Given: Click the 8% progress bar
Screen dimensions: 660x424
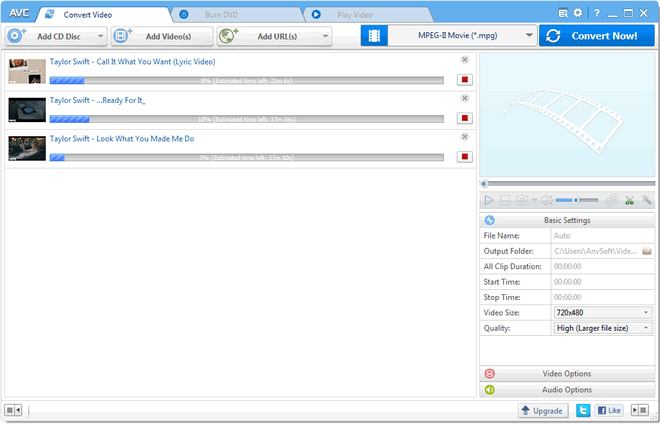Looking at the screenshot, I should point(247,80).
